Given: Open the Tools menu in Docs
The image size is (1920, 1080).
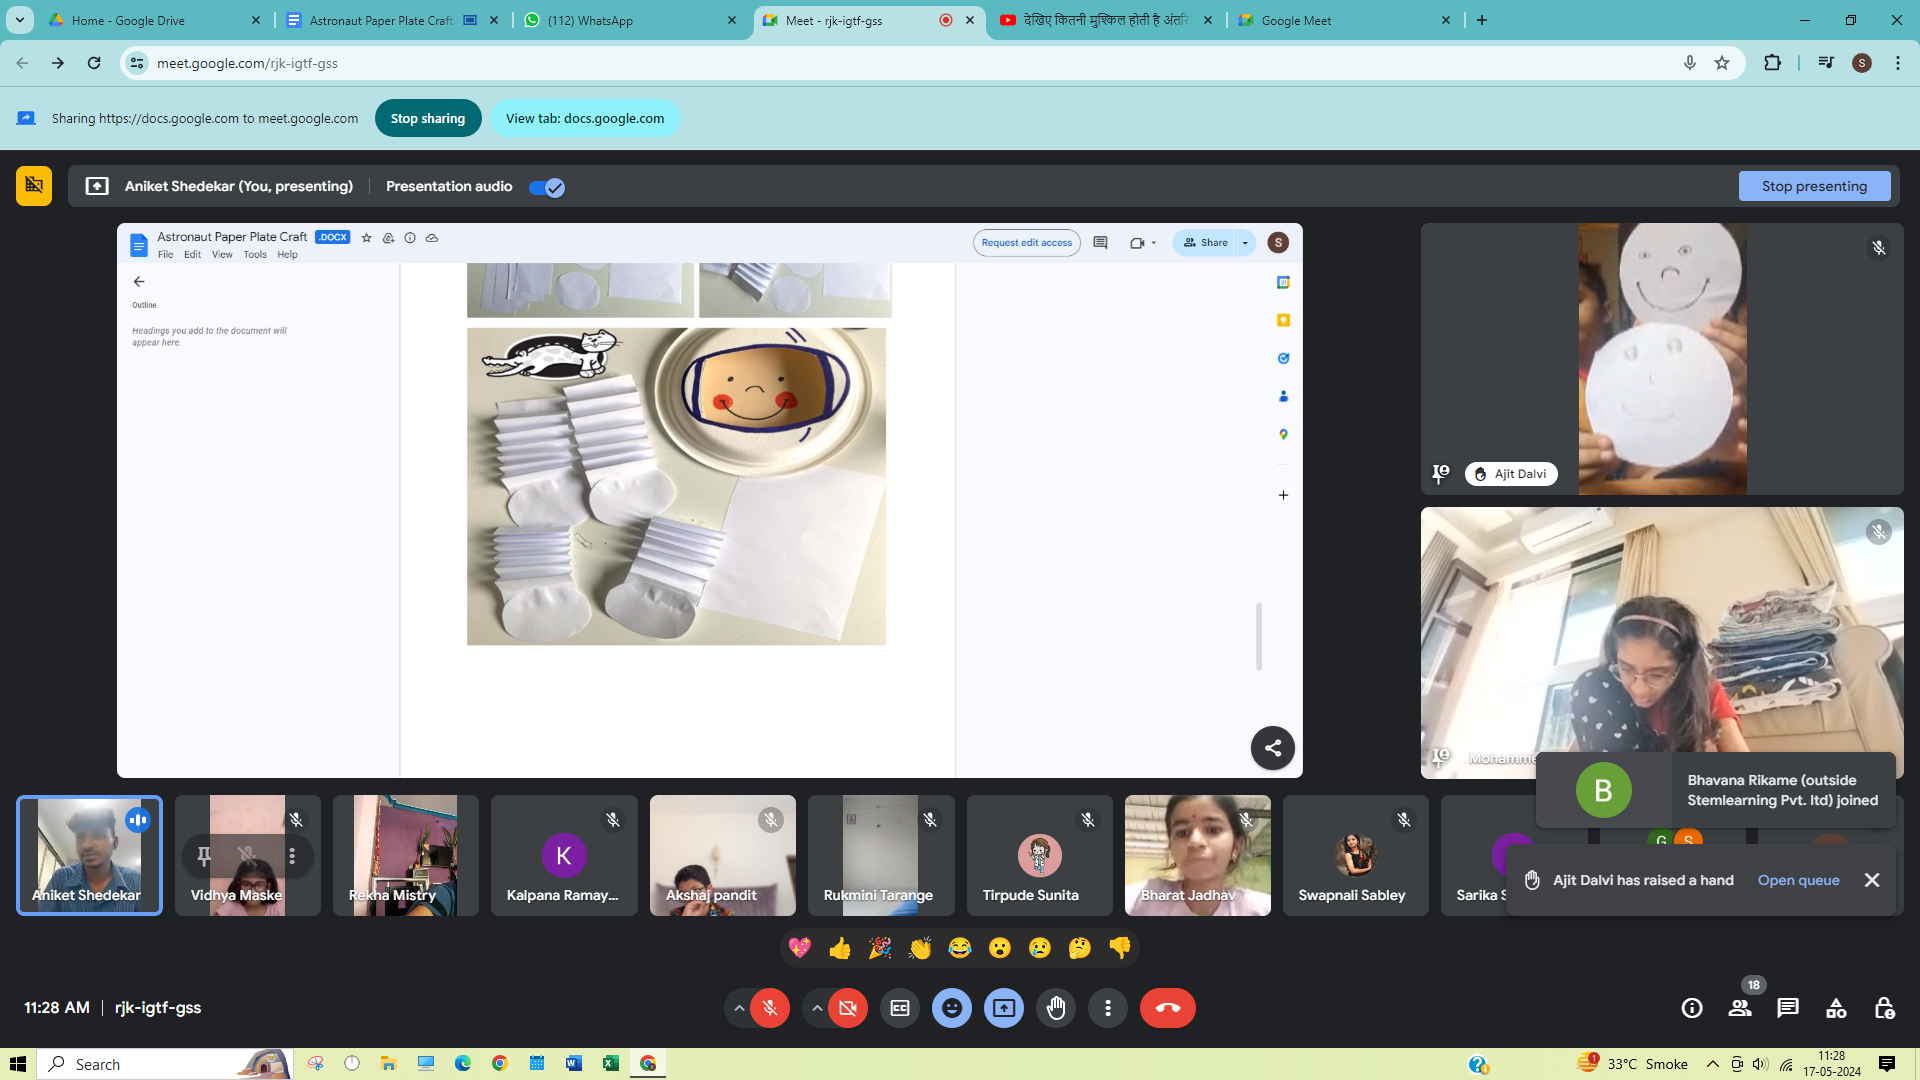Looking at the screenshot, I should coord(255,255).
